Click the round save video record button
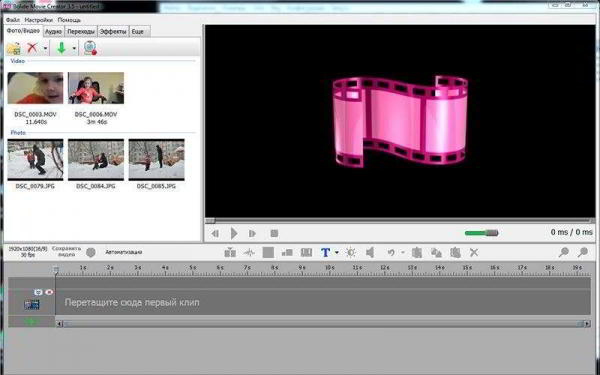The width and height of the screenshot is (600, 375). [x=91, y=253]
